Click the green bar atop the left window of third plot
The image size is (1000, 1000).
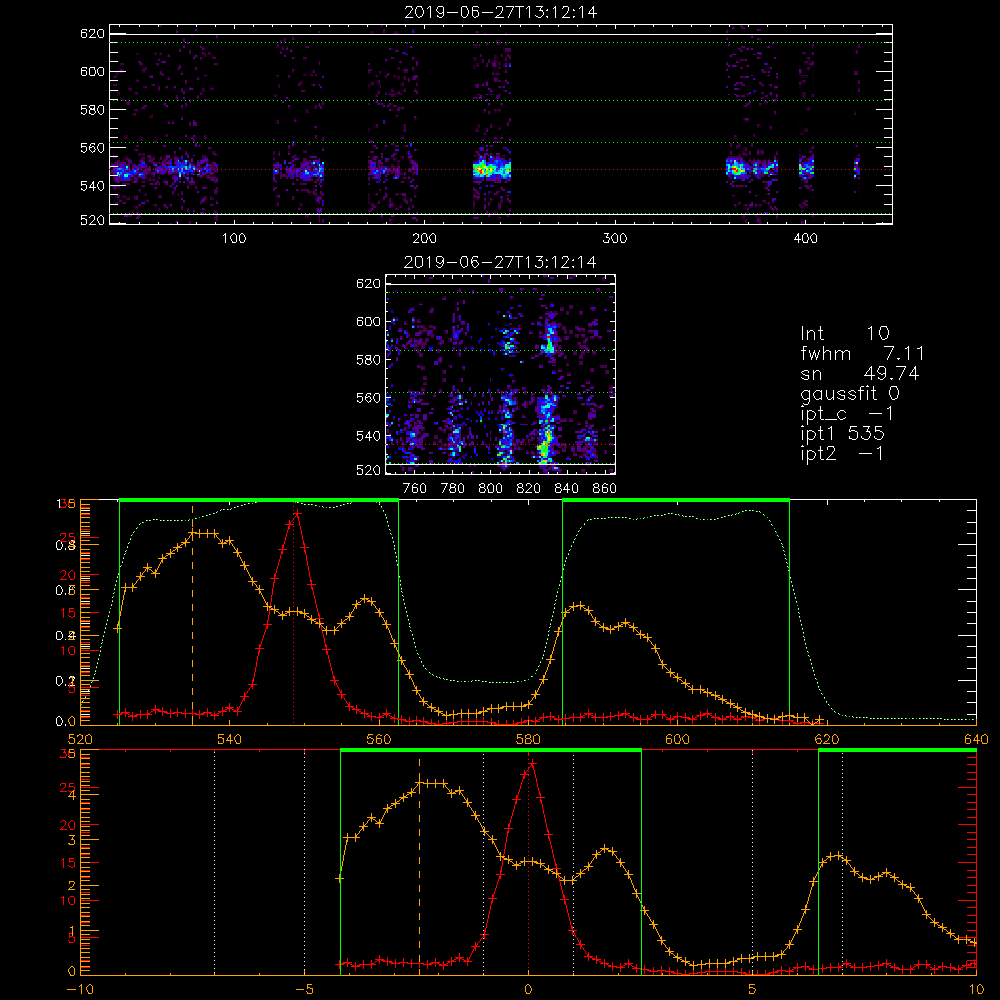pyautogui.click(x=259, y=501)
